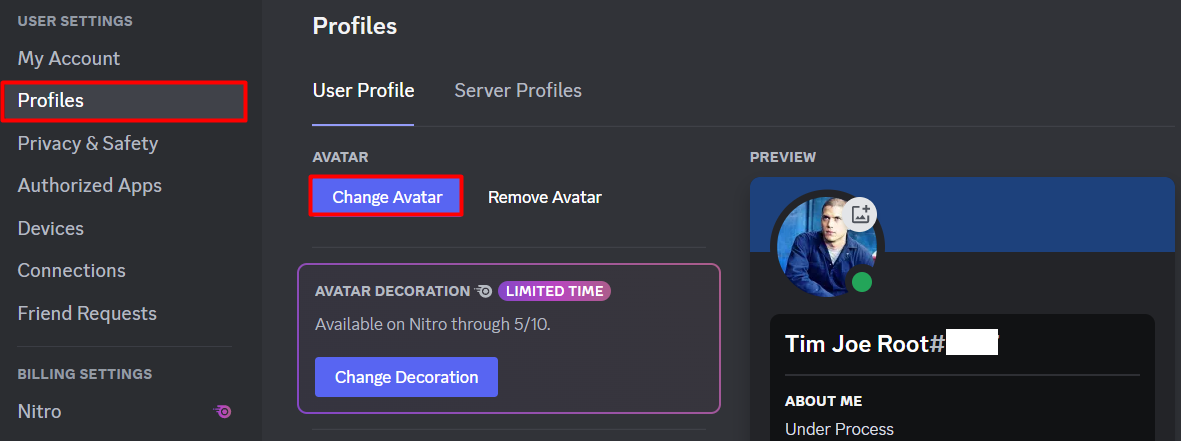Click the upload image icon on avatar

(860, 214)
